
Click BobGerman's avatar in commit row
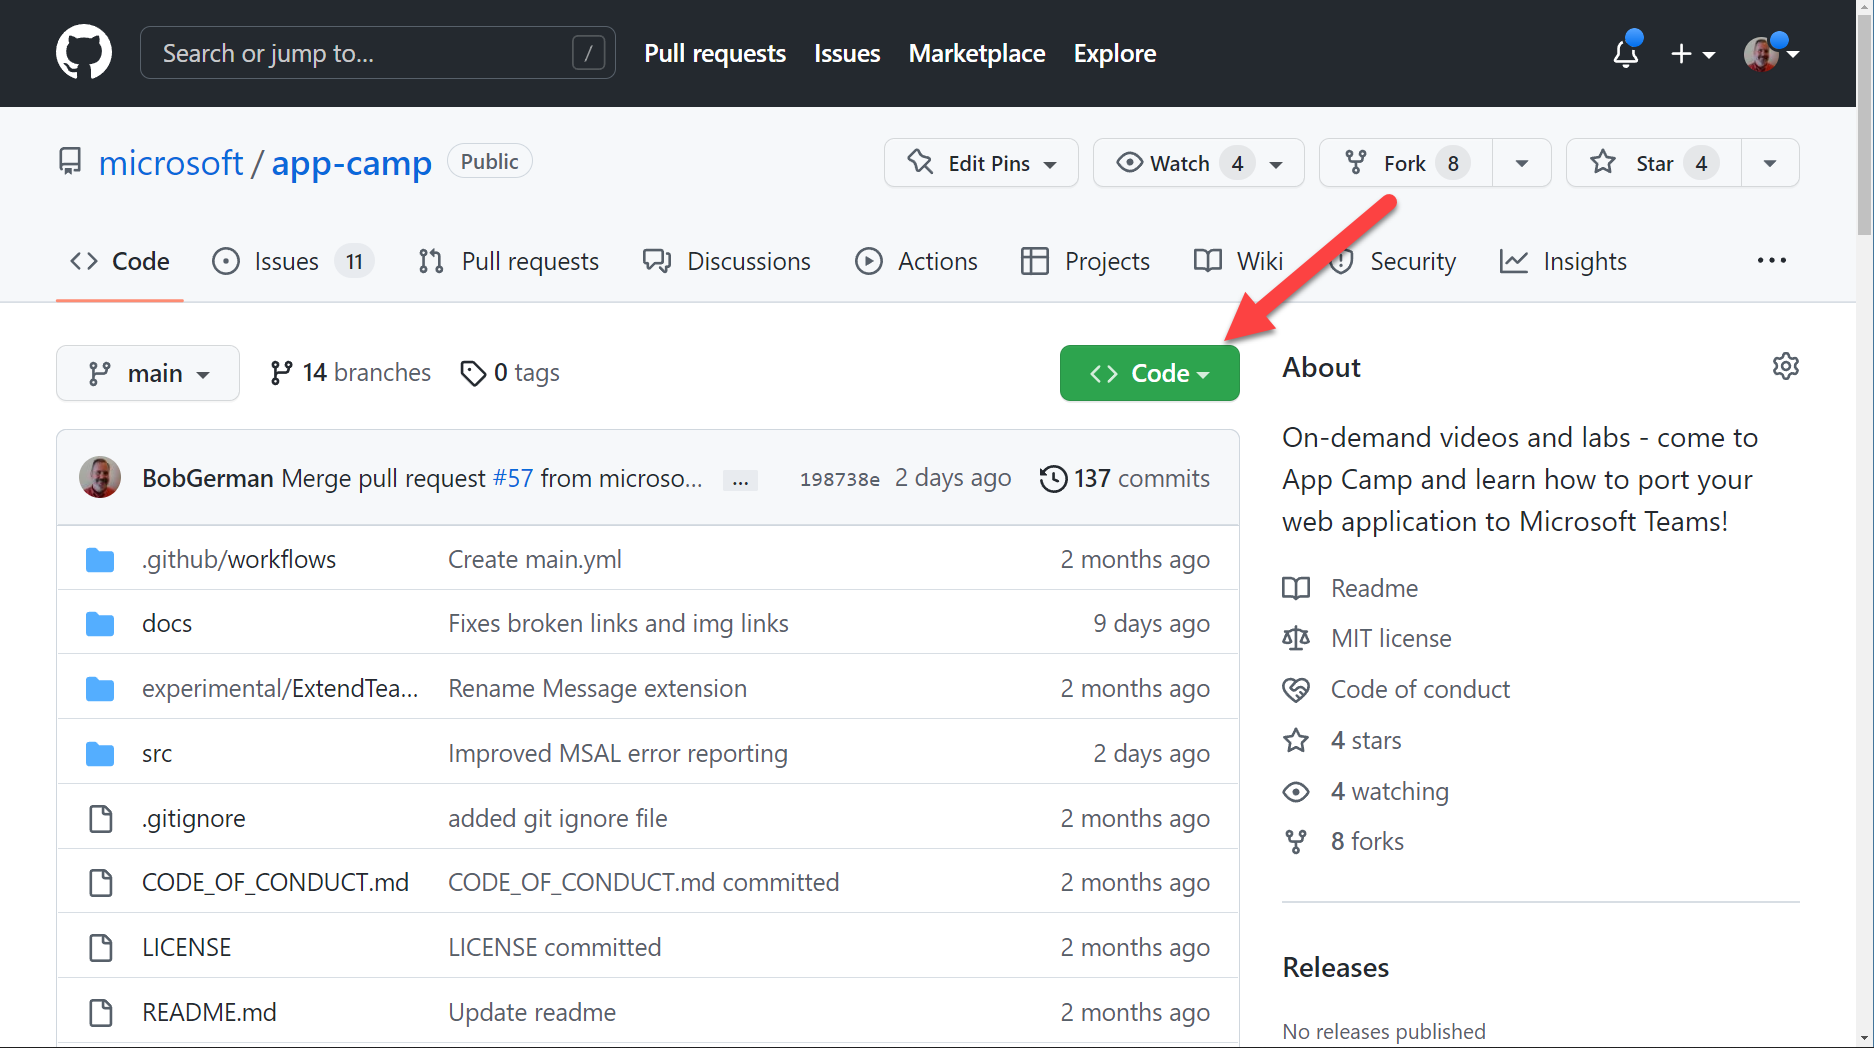point(100,478)
